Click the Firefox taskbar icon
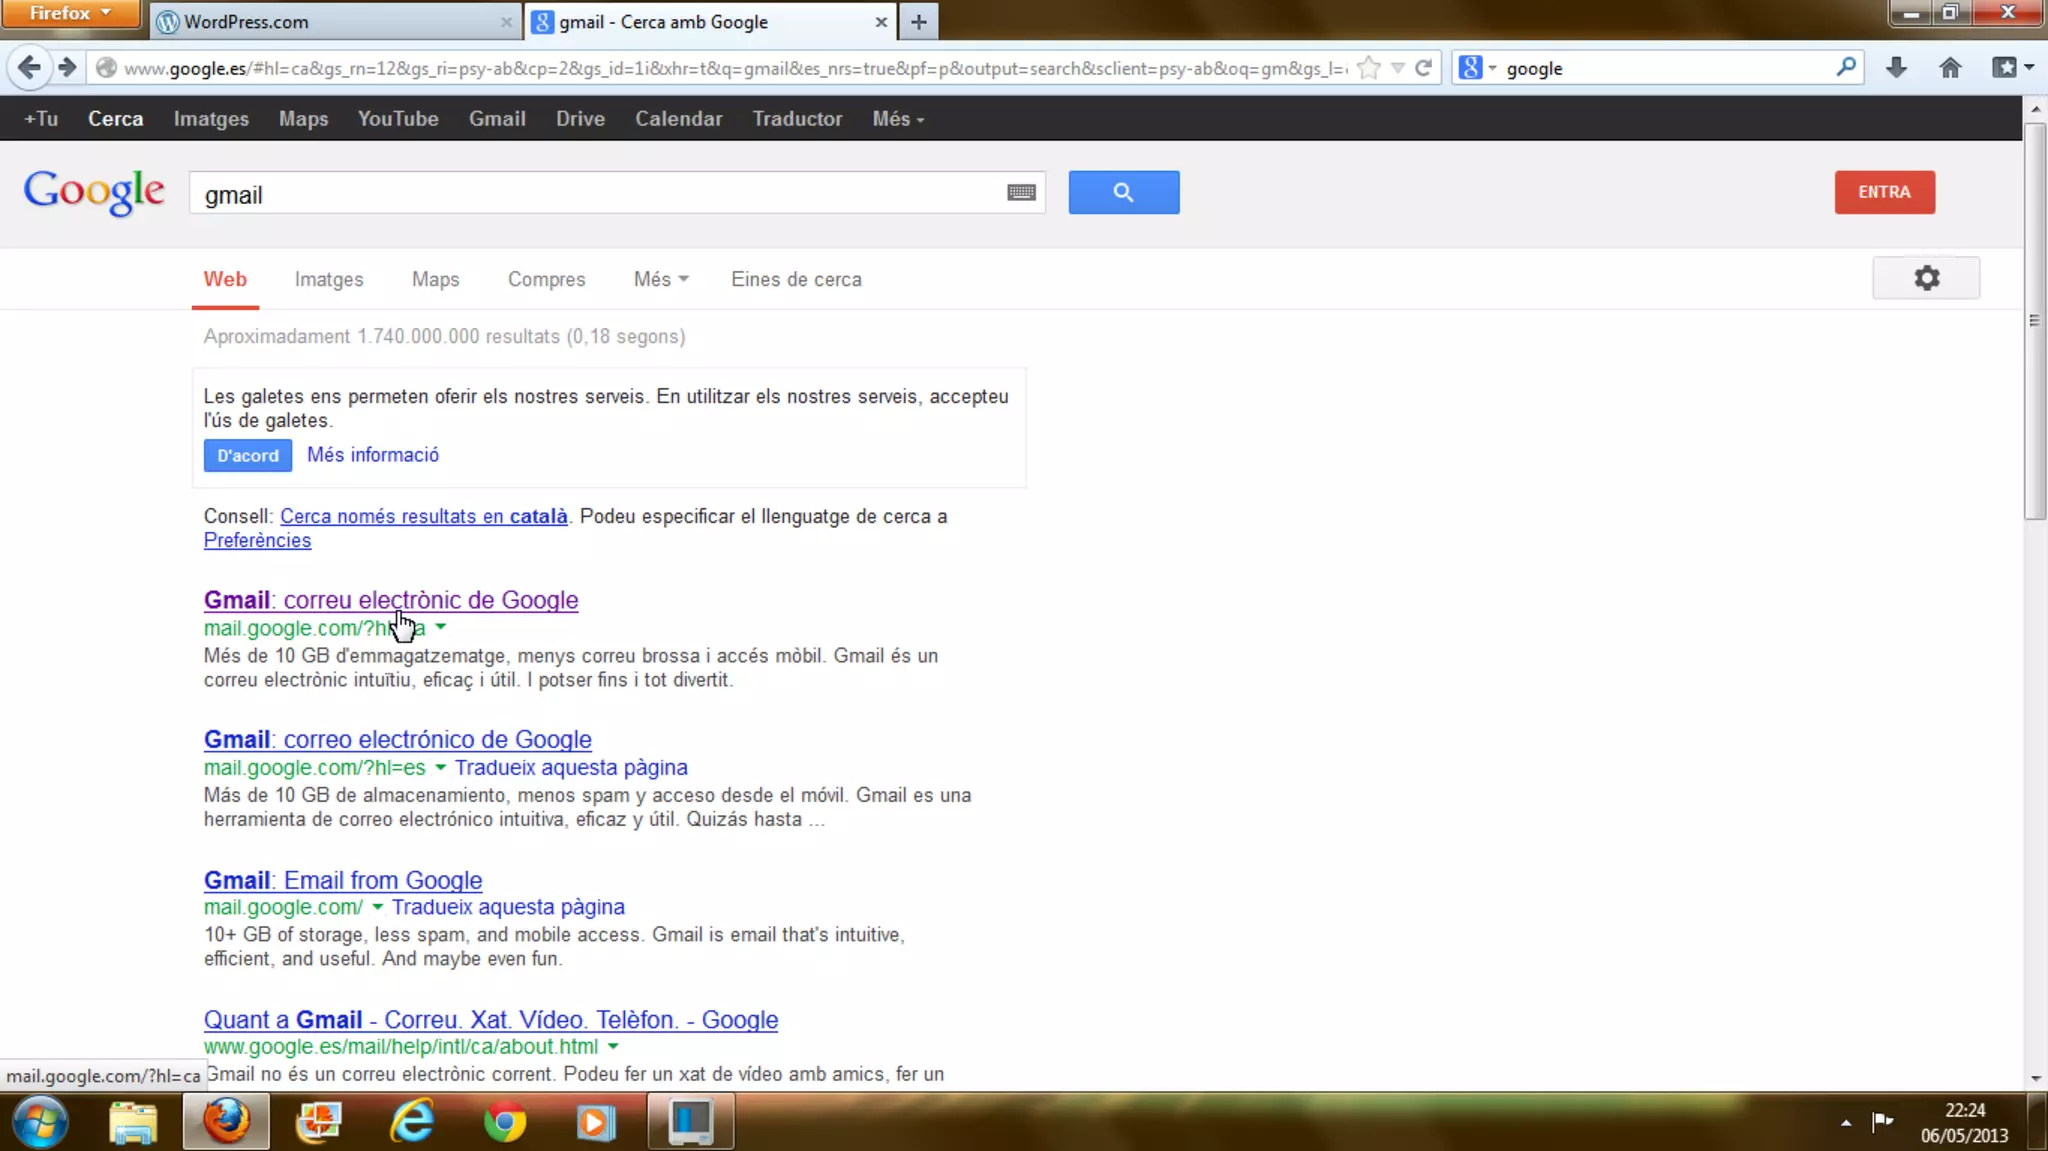This screenshot has width=2048, height=1151. click(x=226, y=1122)
